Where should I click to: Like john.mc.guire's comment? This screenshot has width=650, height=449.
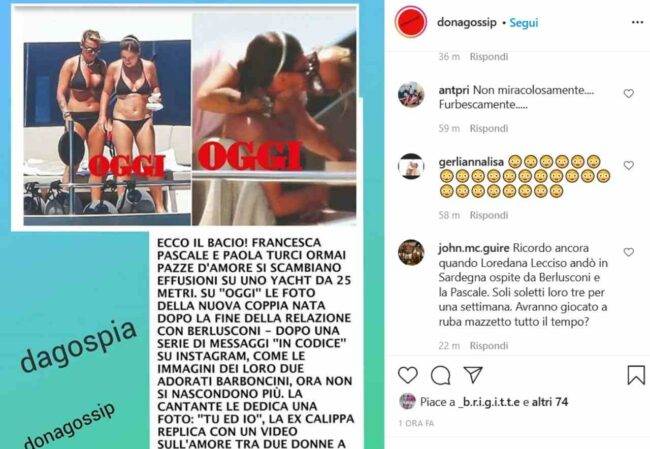[x=629, y=252]
